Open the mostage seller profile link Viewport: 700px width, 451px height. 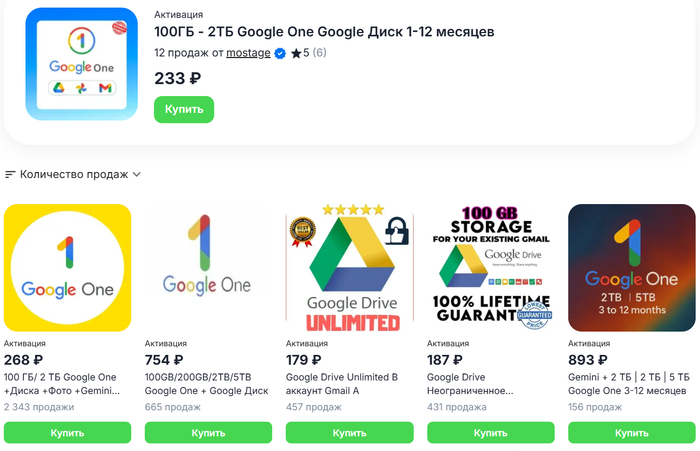point(248,53)
